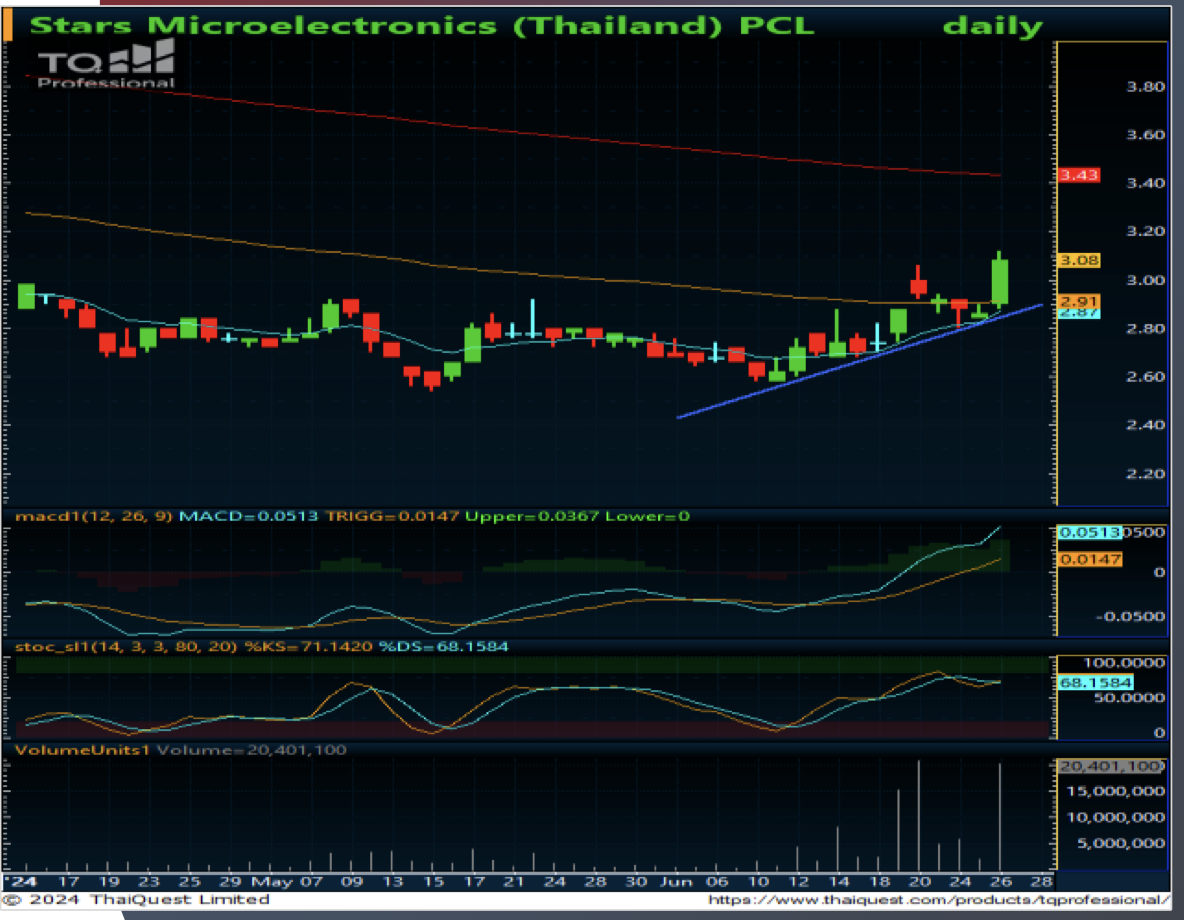The image size is (1184, 920).
Task: Click the Upper=0.0367 readout
Action: tap(532, 517)
